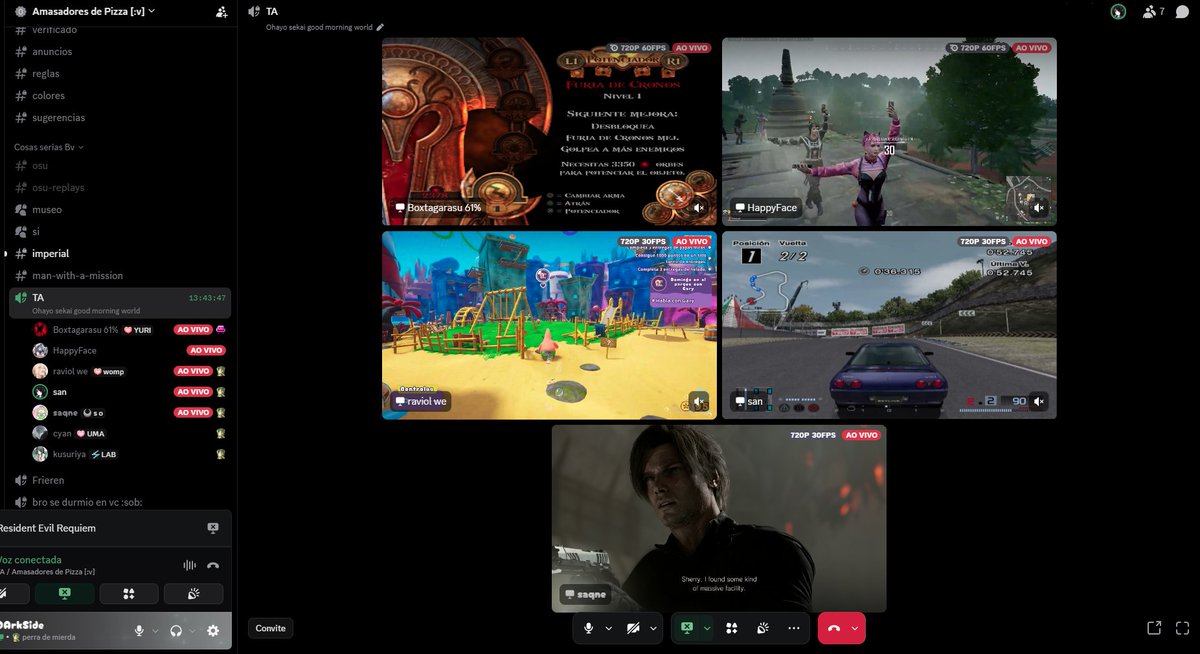Disconnect via phone icon in Voz conectada panel
Viewport: 1200px width, 654px height.
213,565
